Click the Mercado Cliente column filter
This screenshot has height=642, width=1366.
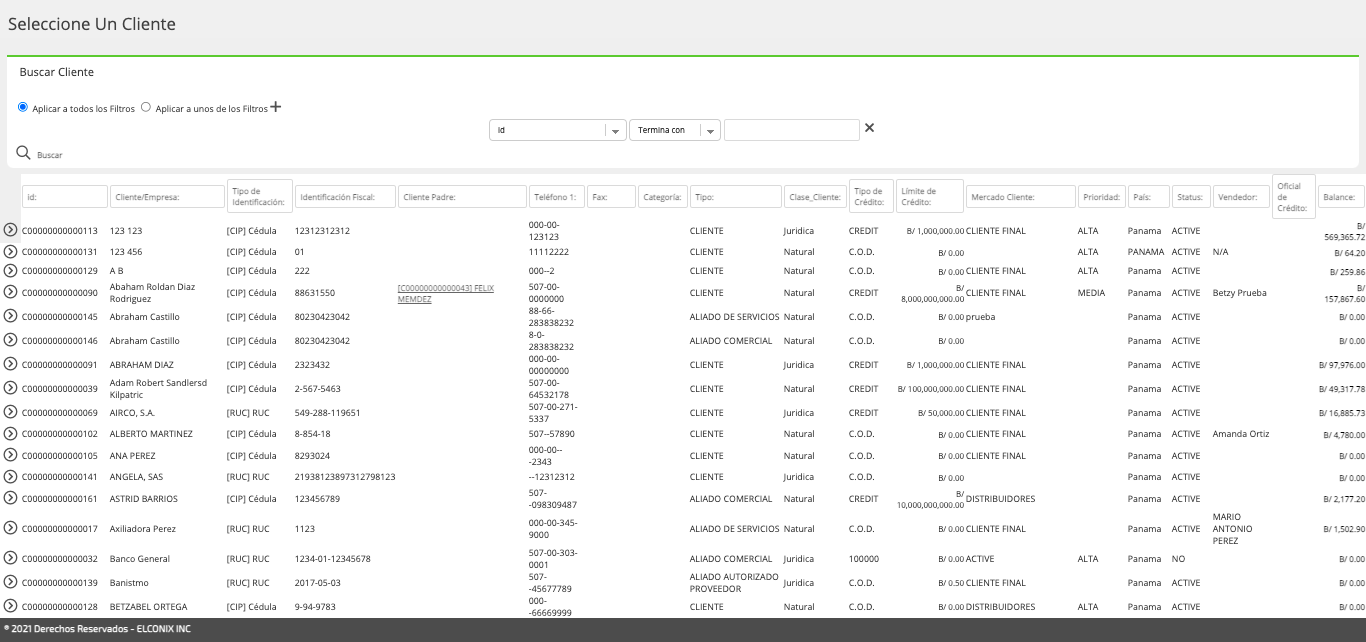1021,197
